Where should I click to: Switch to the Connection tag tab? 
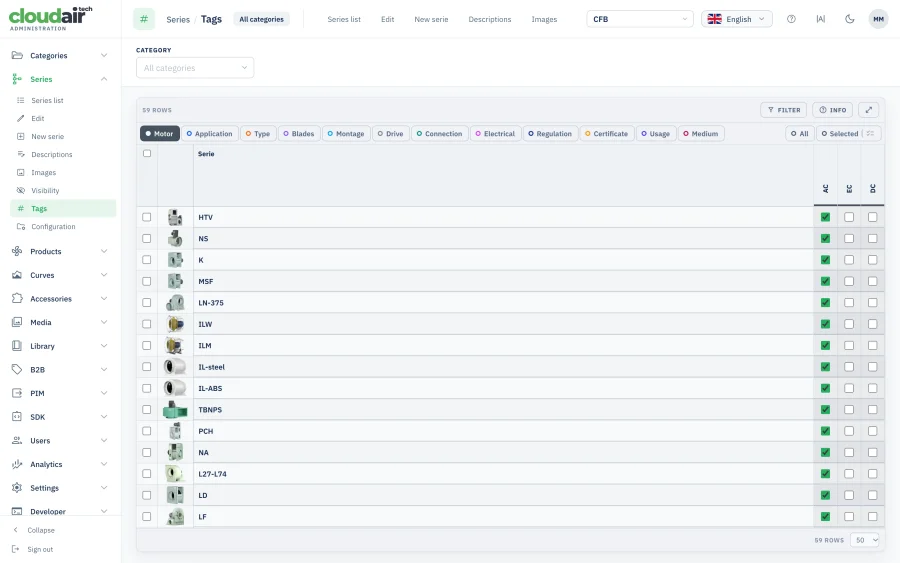pos(440,134)
